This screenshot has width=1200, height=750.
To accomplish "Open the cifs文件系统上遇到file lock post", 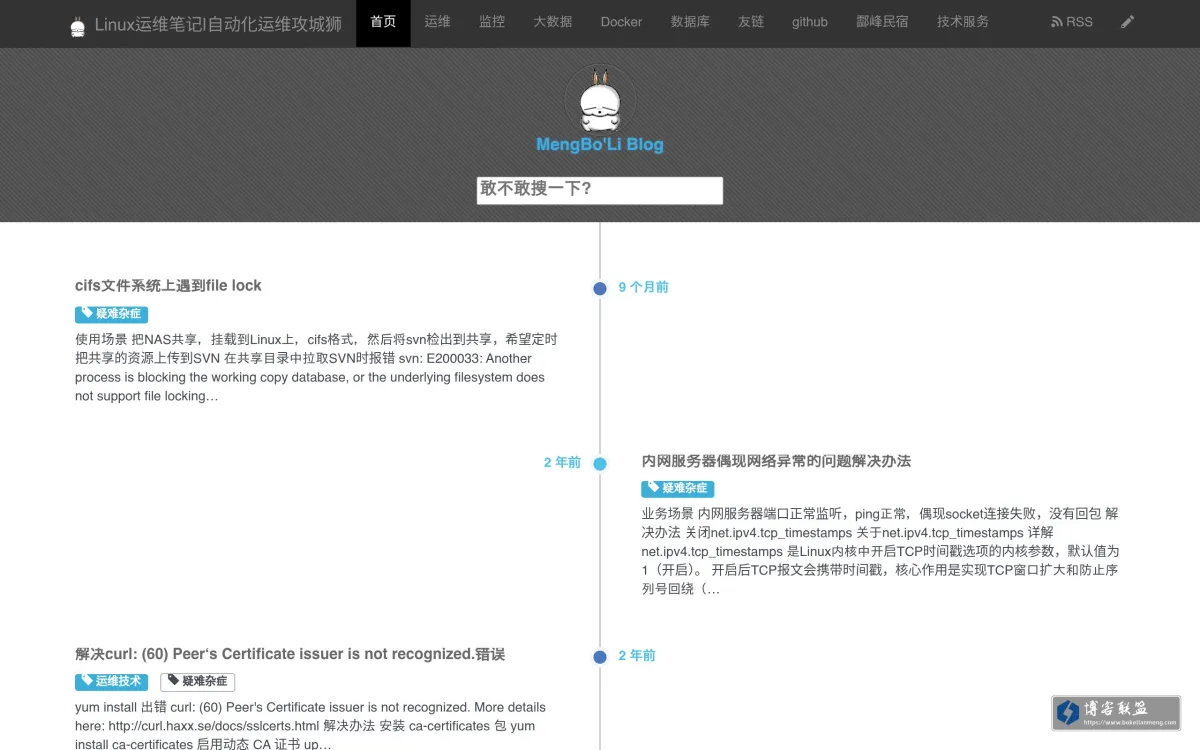I will 168,286.
